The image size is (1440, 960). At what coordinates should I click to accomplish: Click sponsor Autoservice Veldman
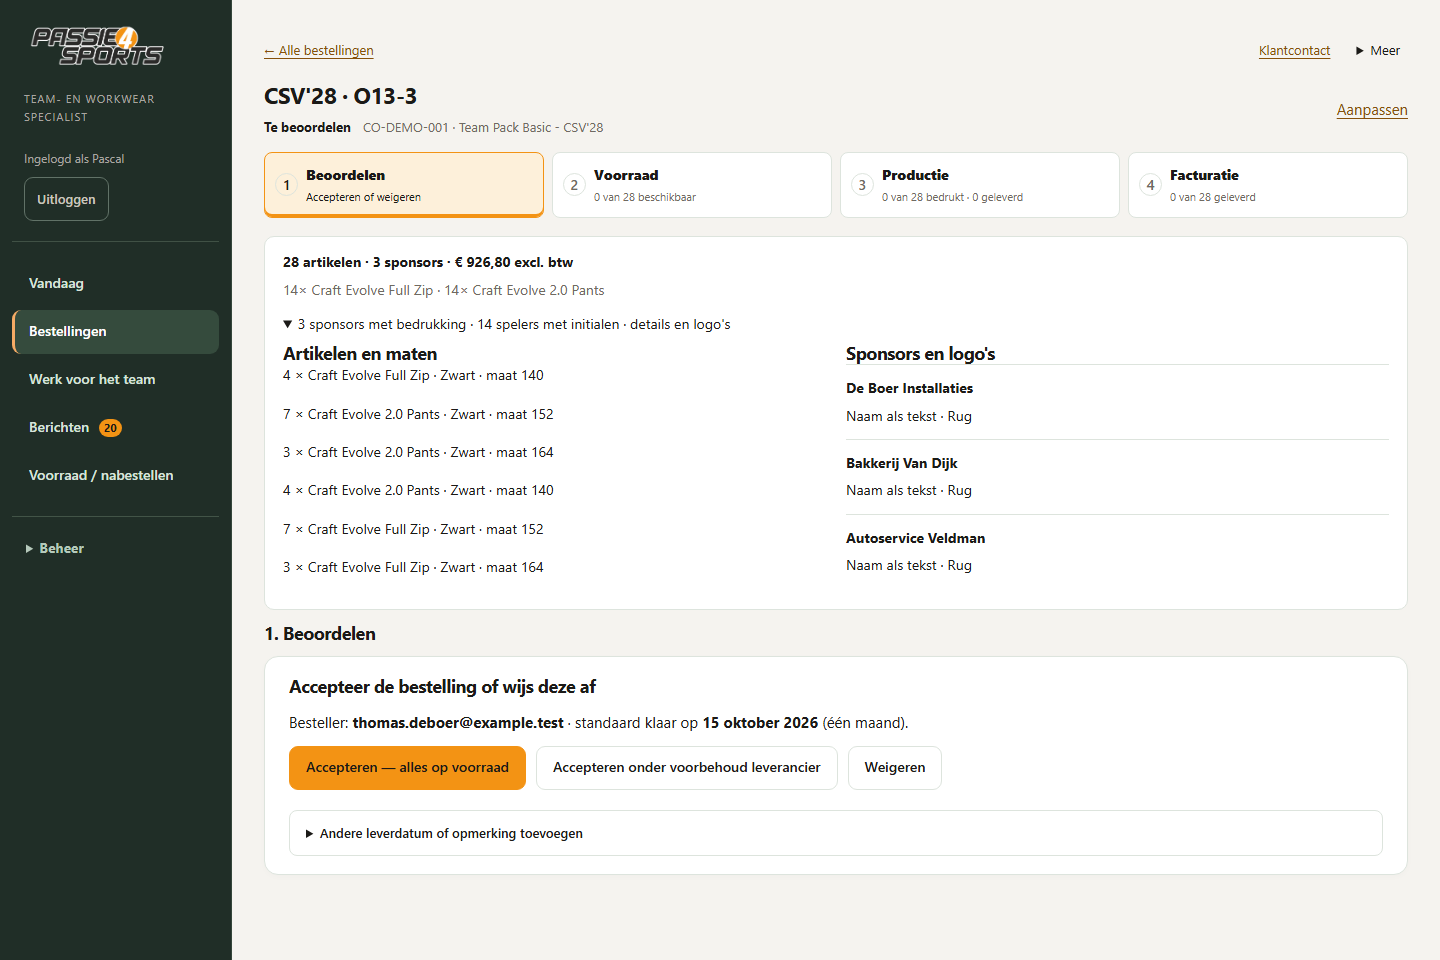point(915,538)
